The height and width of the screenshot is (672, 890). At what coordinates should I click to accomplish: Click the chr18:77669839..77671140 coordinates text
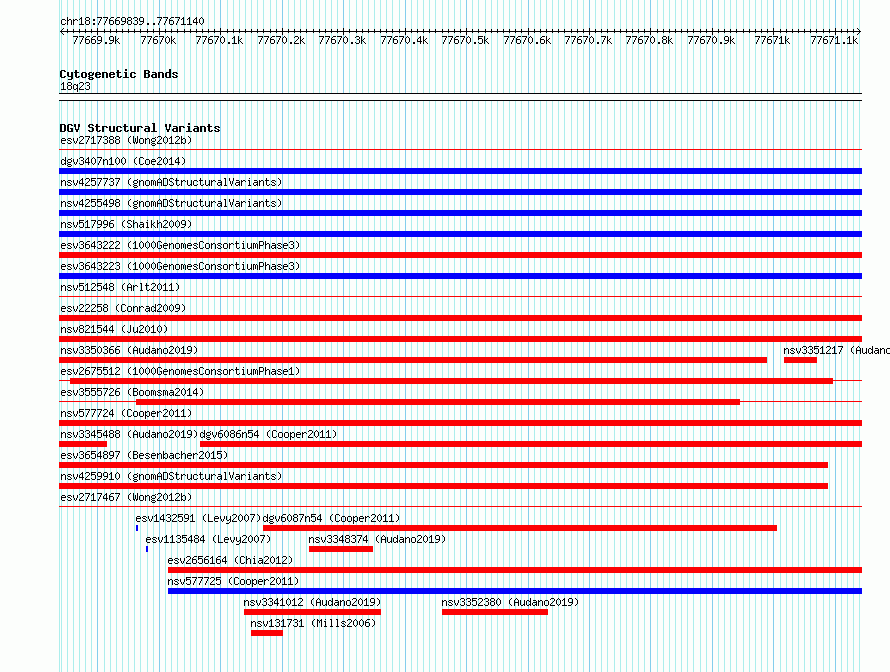click(132, 21)
